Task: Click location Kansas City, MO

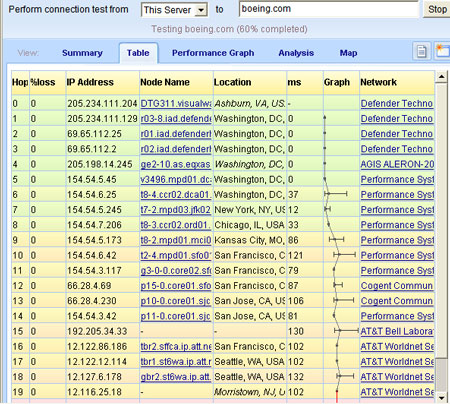Action: 249,240
